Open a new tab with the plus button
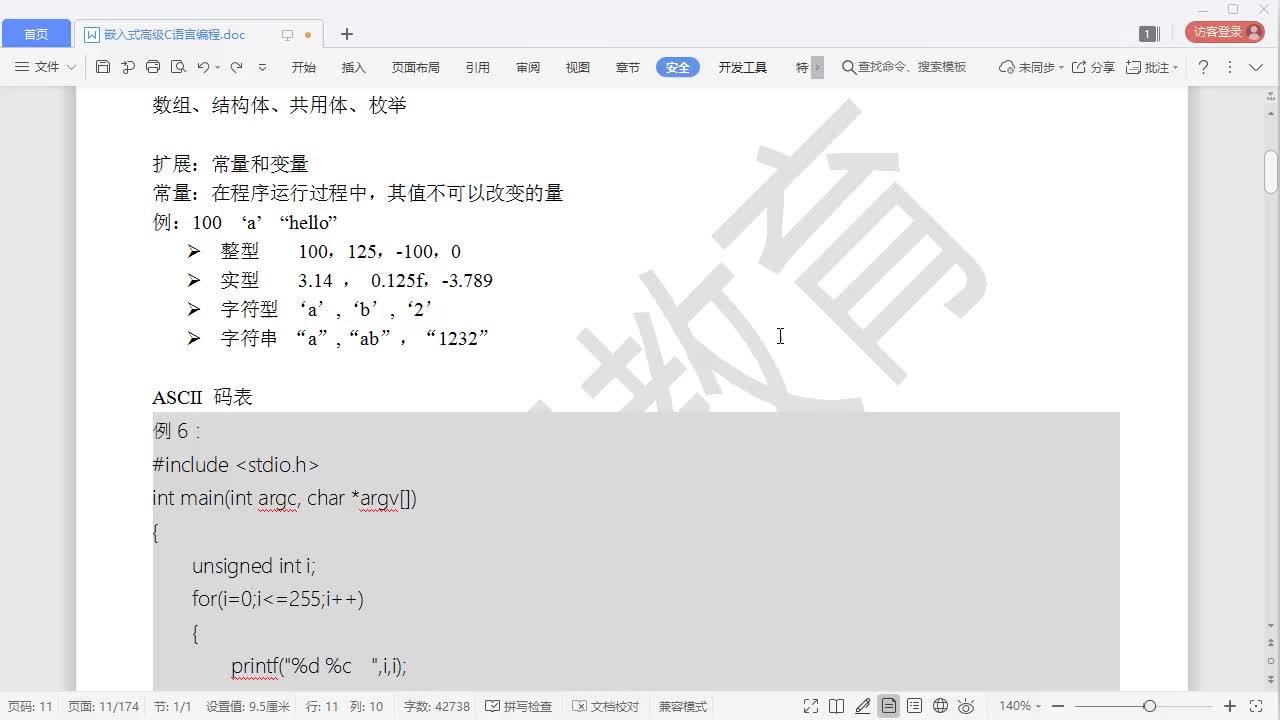This screenshot has height=720, width=1280. pos(347,34)
